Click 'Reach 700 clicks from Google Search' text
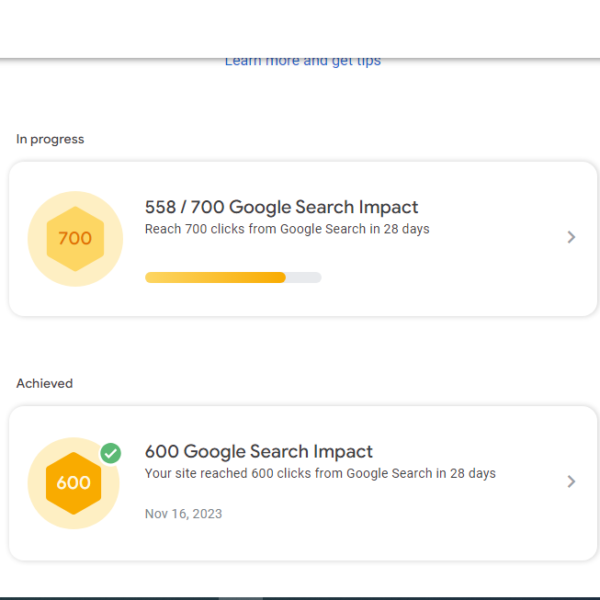This screenshot has width=600, height=600. click(287, 229)
